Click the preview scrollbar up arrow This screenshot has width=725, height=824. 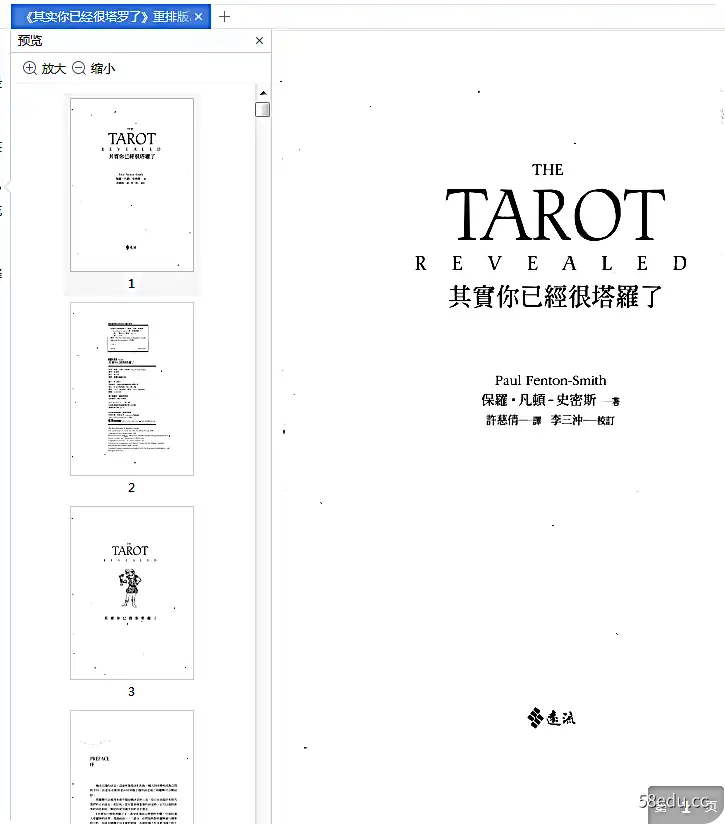click(x=263, y=93)
